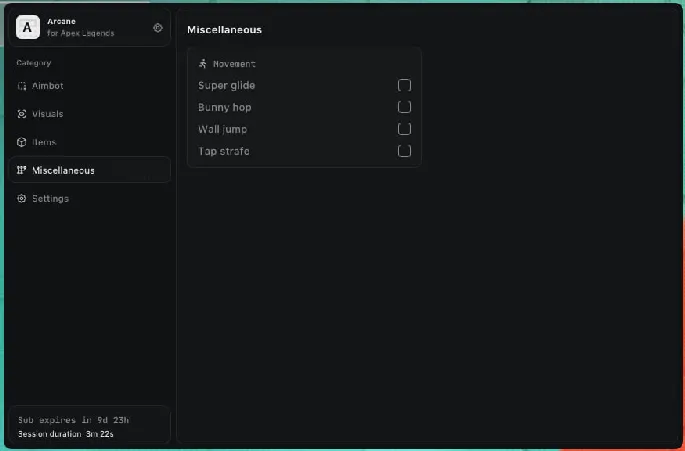The image size is (685, 451).
Task: Select the Miscellaneous sidebar entry
Action: click(x=63, y=170)
